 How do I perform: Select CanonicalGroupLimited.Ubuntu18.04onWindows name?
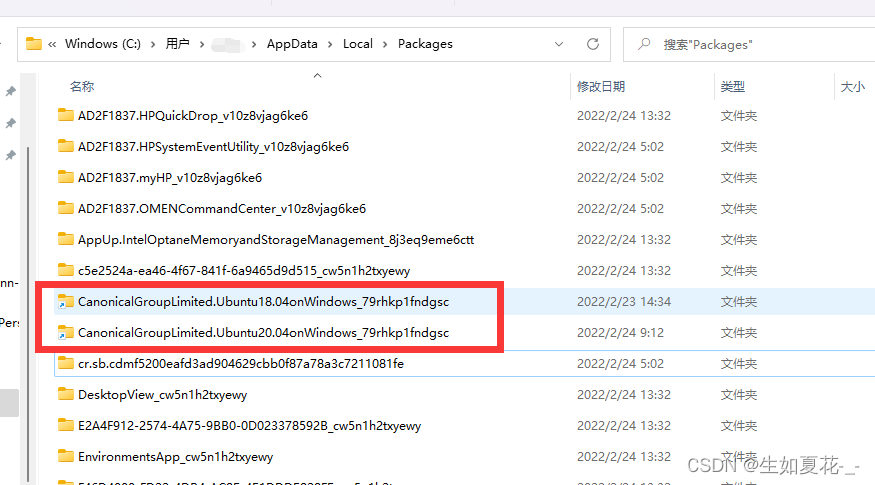(263, 301)
